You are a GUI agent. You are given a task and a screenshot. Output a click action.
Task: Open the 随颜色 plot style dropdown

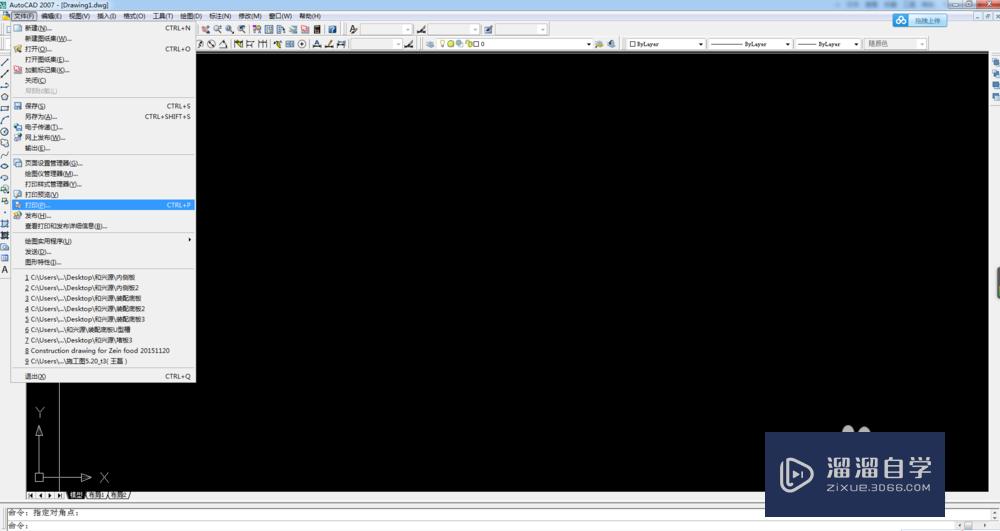coord(895,44)
